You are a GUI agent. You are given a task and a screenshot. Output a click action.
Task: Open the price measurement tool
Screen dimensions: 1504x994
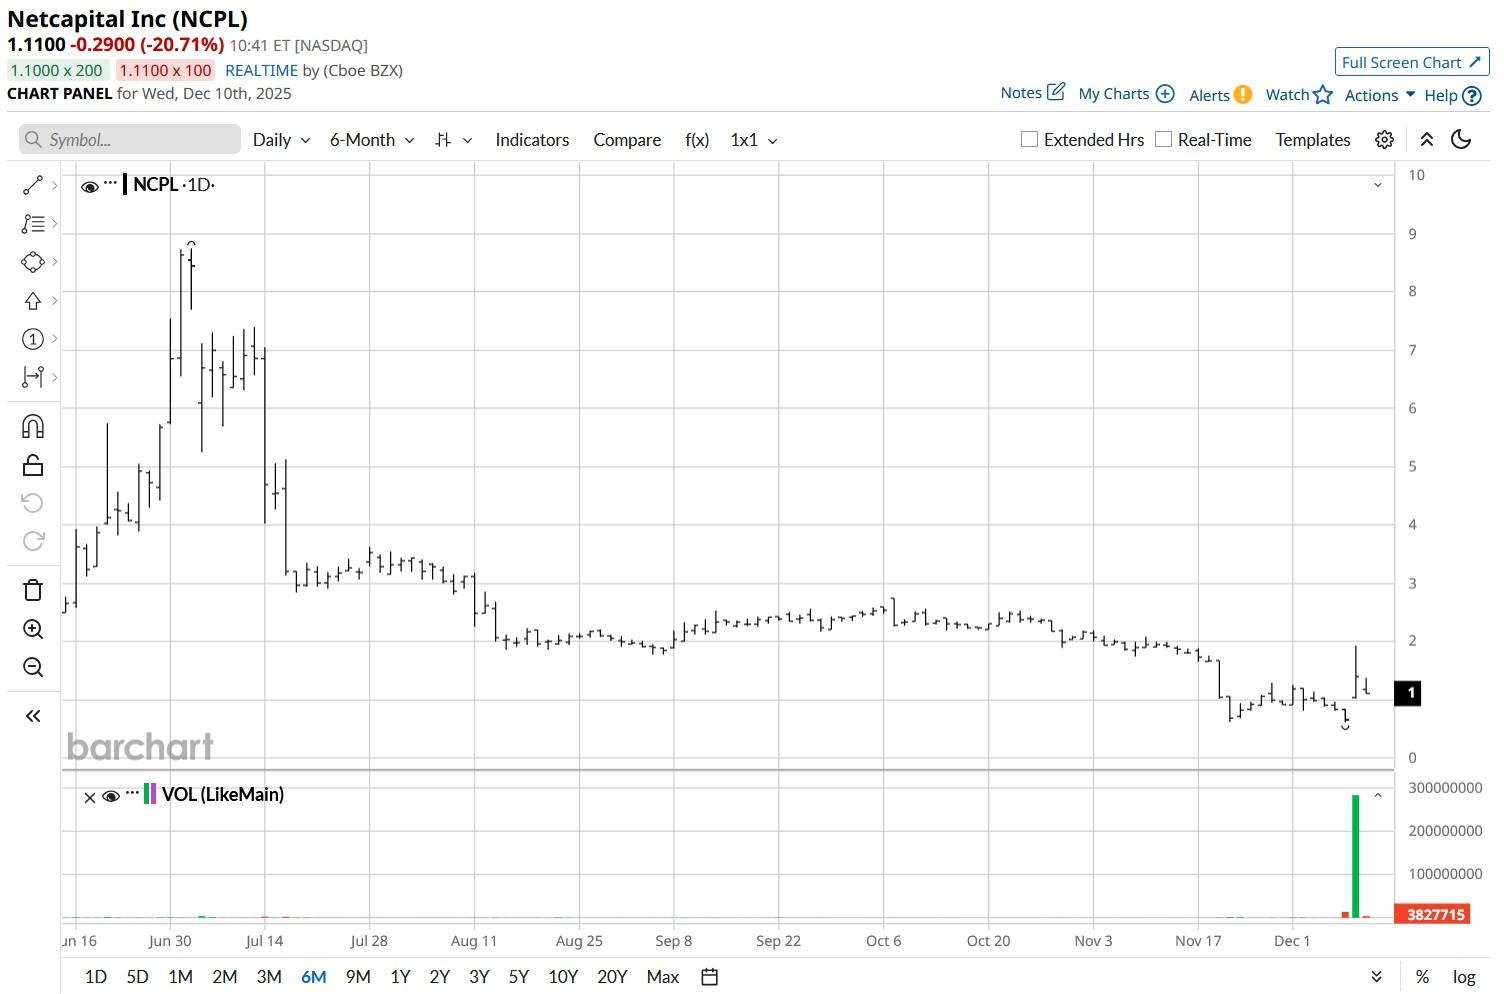(33, 377)
